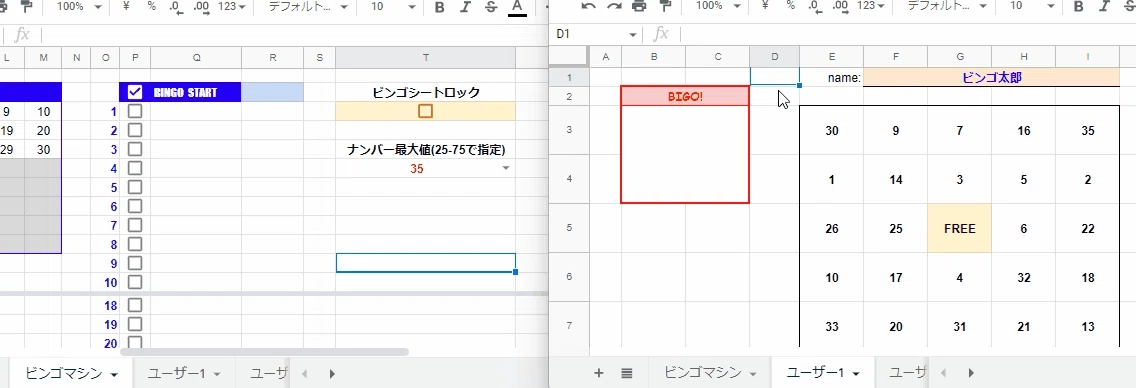Open デフォルト font dropdown in right window

click(x=949, y=7)
